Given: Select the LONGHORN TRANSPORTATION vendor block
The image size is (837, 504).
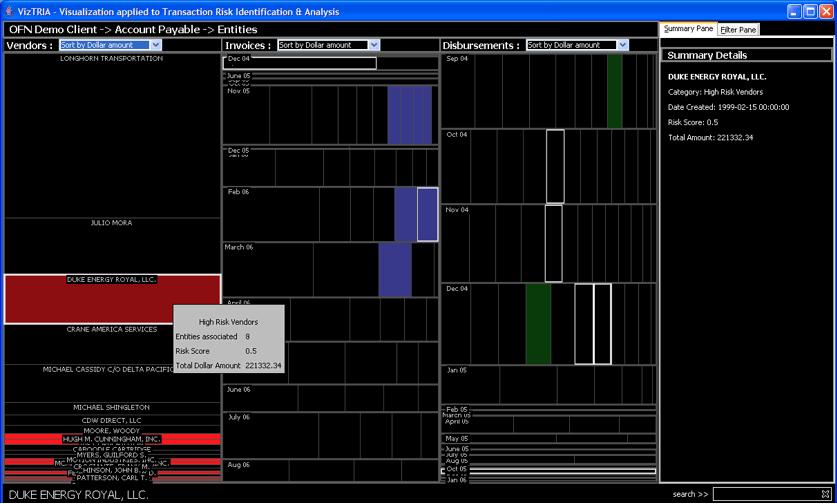Looking at the screenshot, I should [112, 135].
